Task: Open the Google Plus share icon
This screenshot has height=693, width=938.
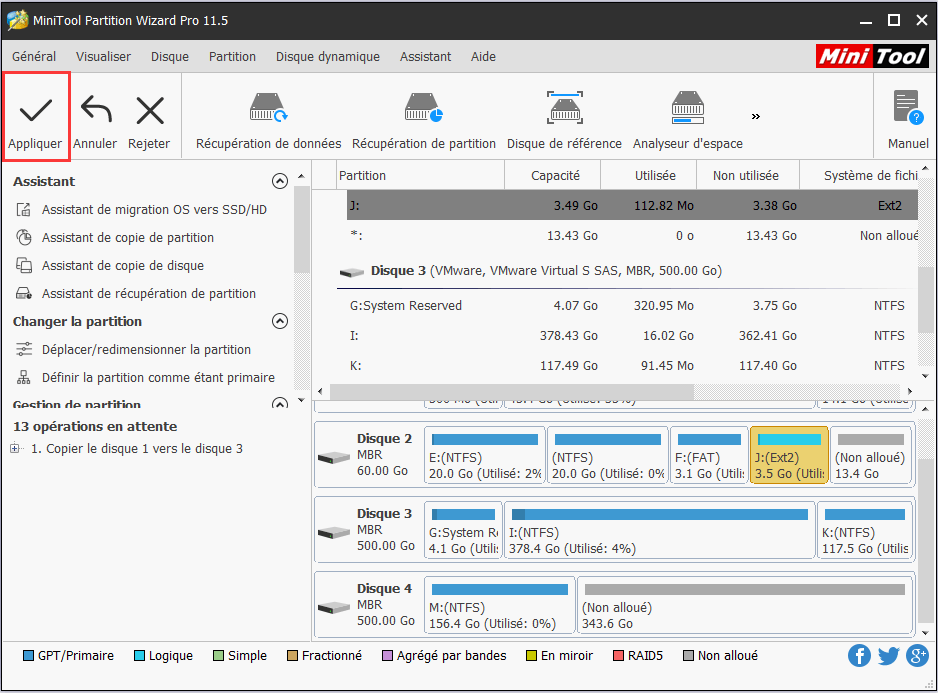Action: [x=917, y=656]
